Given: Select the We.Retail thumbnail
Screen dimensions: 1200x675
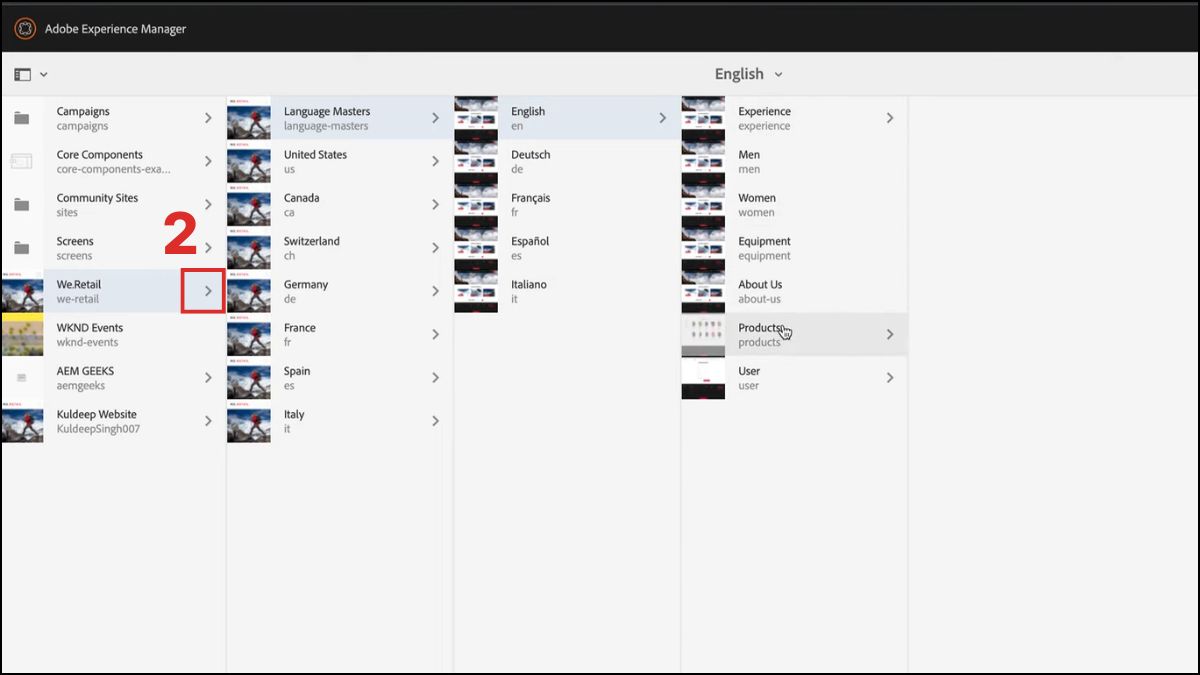Looking at the screenshot, I should coord(22,291).
